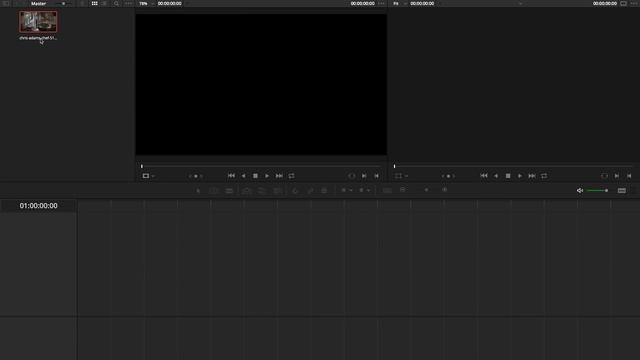Toggle timeline snapping
Screen dimensions: 640x360
point(295,191)
